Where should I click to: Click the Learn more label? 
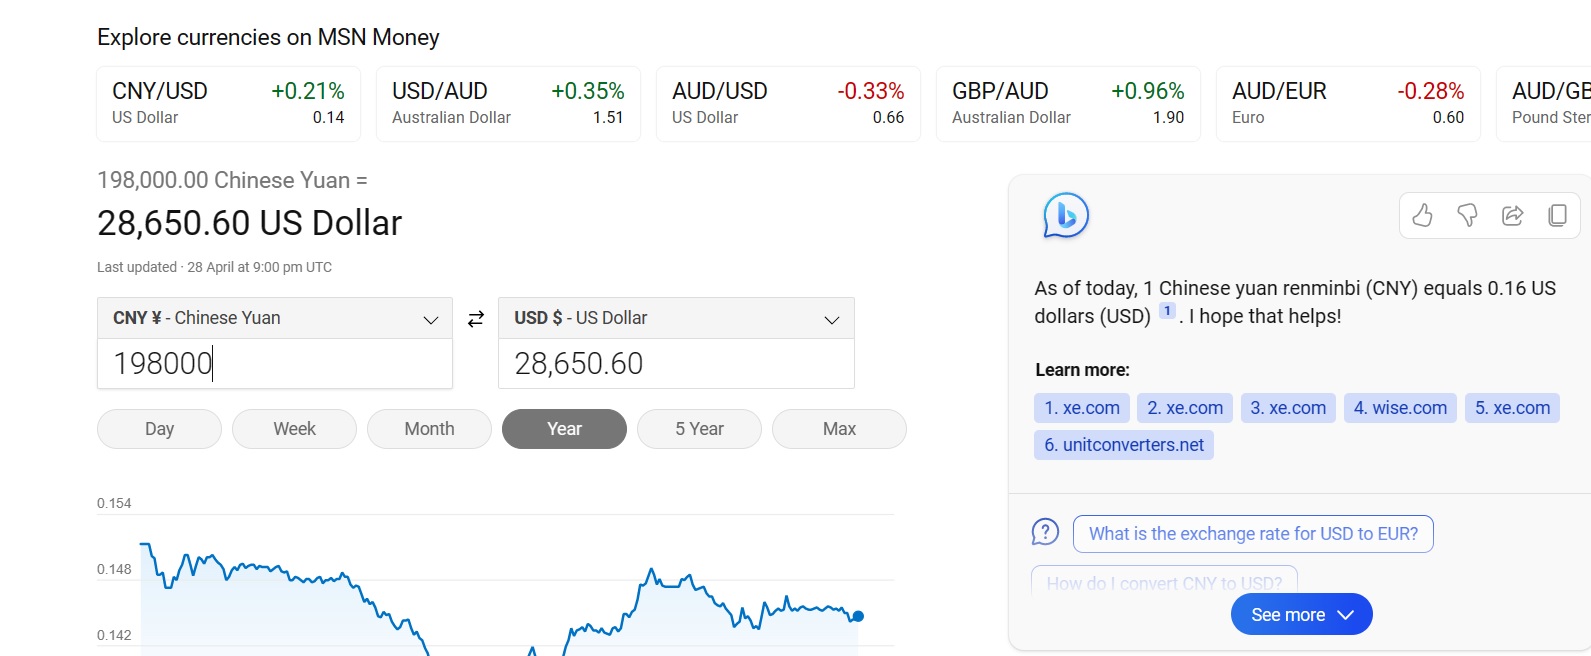1082,370
